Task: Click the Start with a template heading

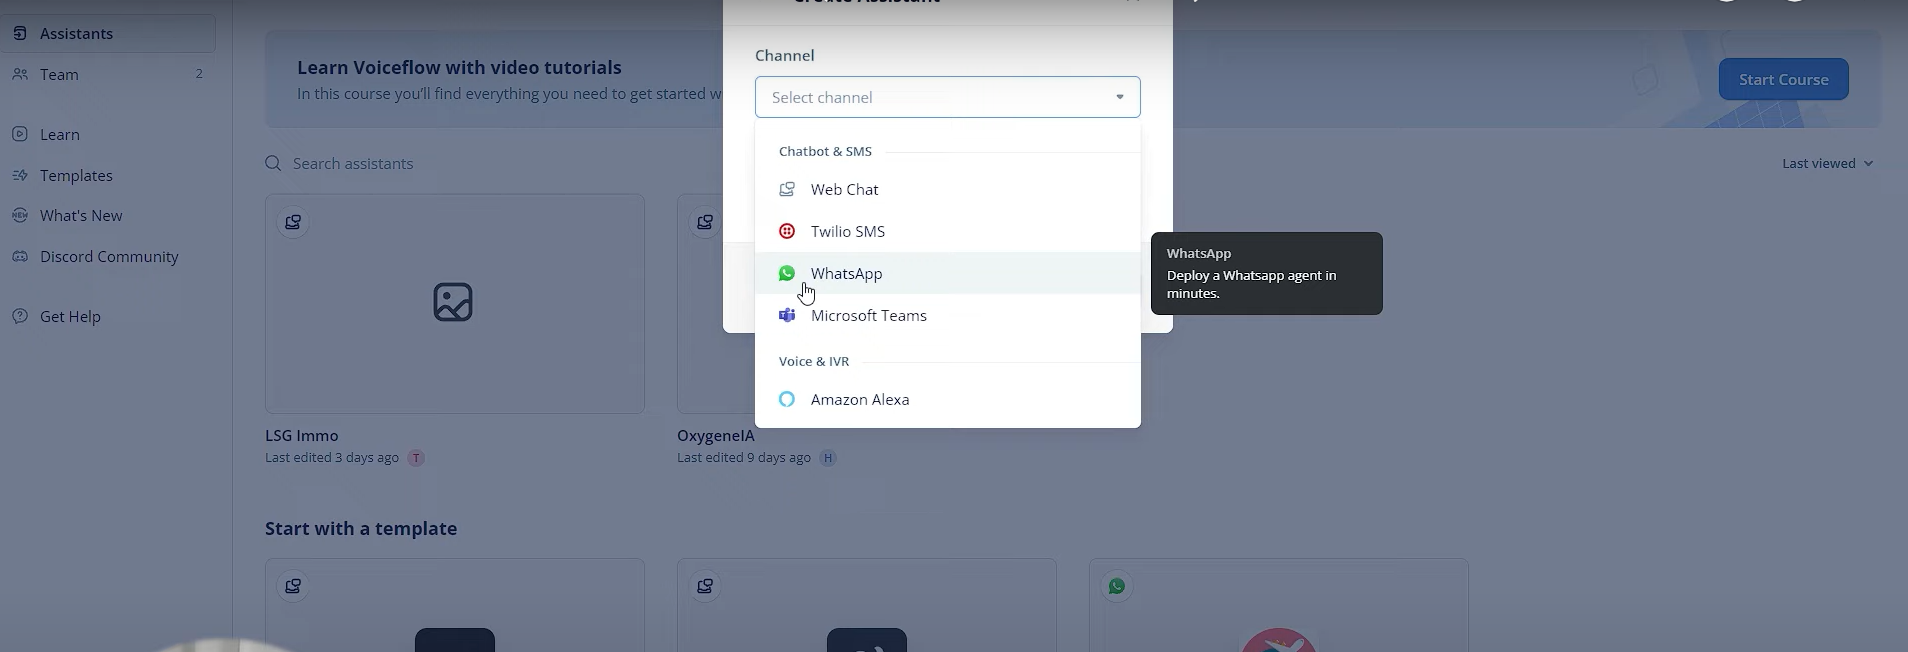Action: pos(361,528)
